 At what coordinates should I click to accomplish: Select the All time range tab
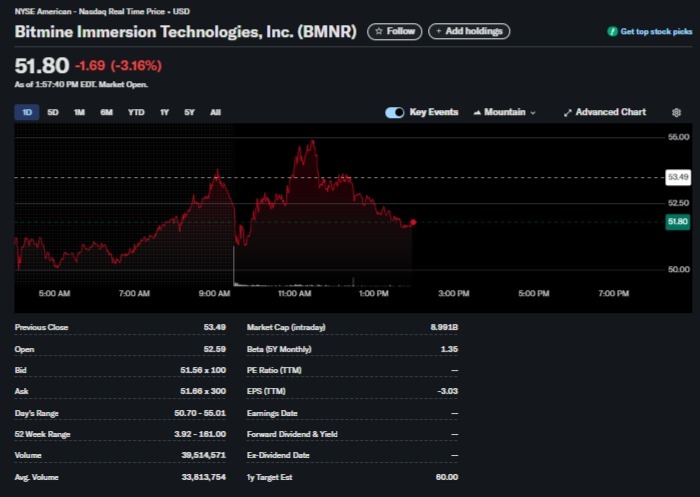click(216, 112)
